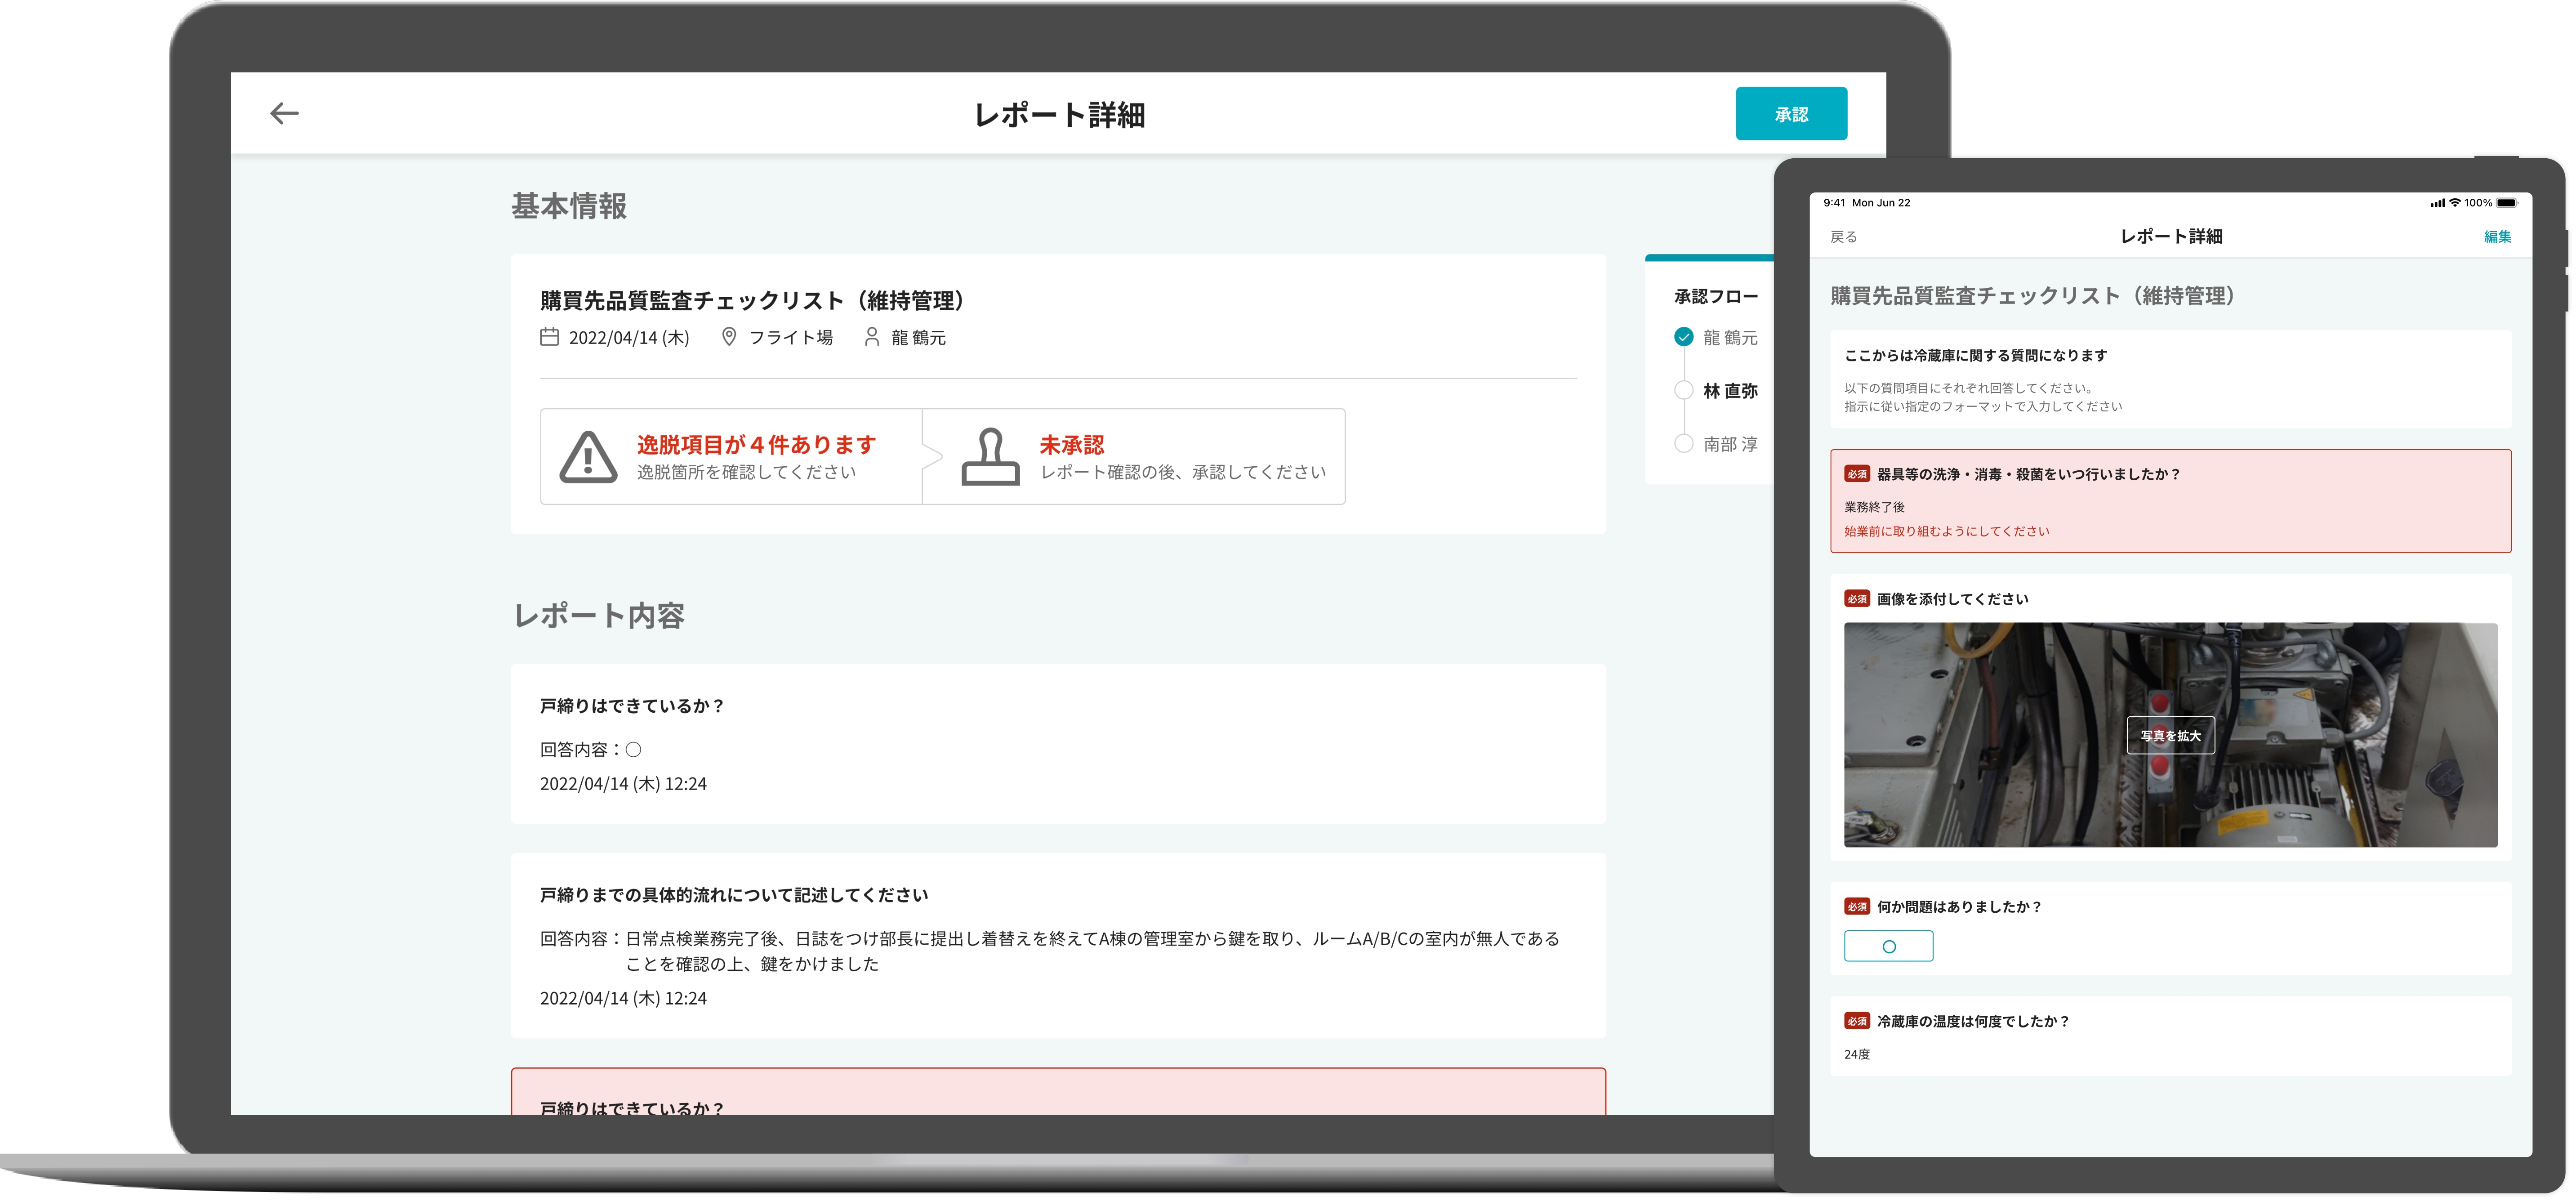
Task: Tap 戻る on the tablet
Action: tap(1844, 237)
